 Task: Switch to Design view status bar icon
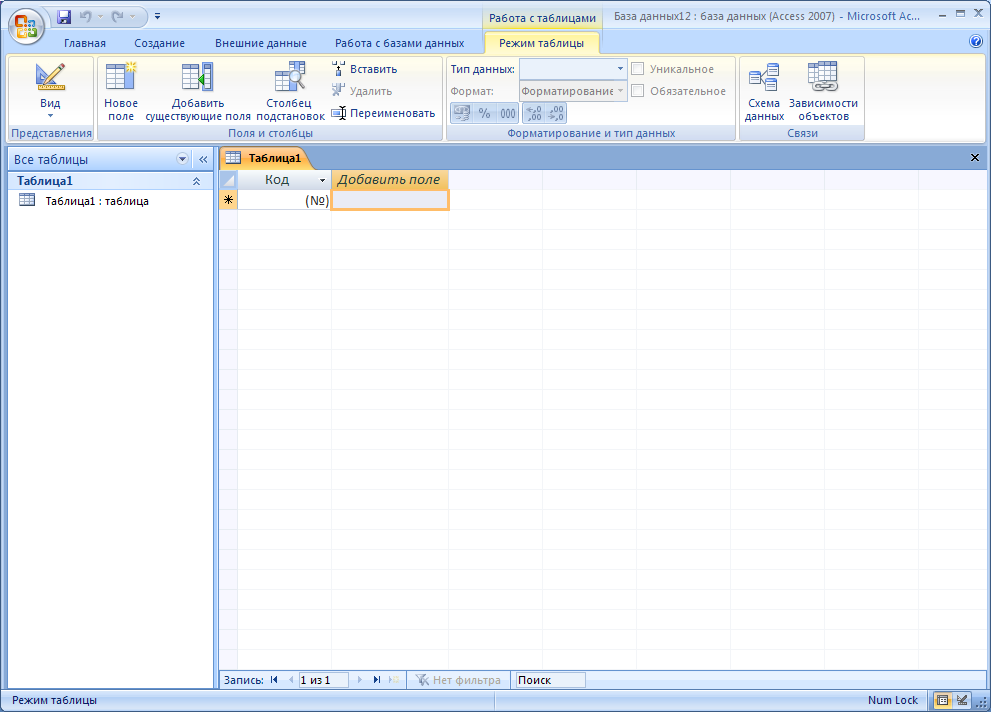point(962,700)
